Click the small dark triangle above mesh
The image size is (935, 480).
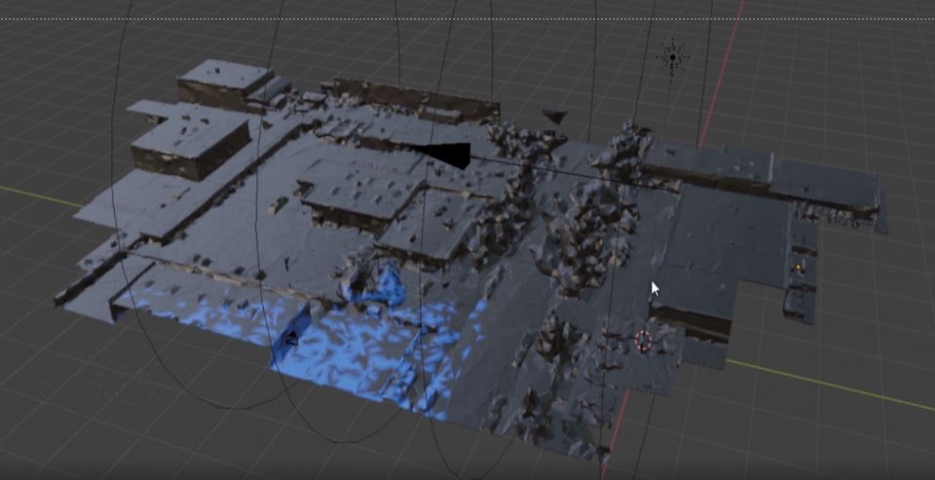tap(554, 117)
